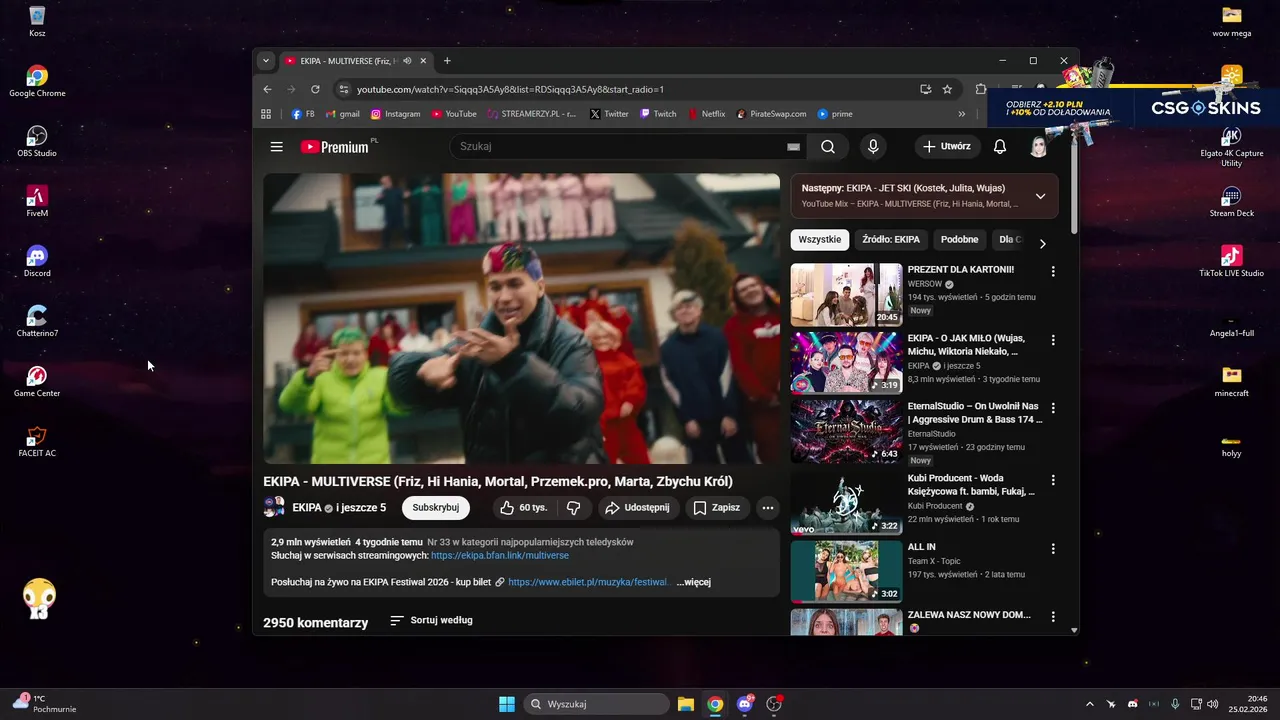The width and height of the screenshot is (1280, 720).
Task: Open the Netflix bookmark
Action: pyautogui.click(x=707, y=114)
